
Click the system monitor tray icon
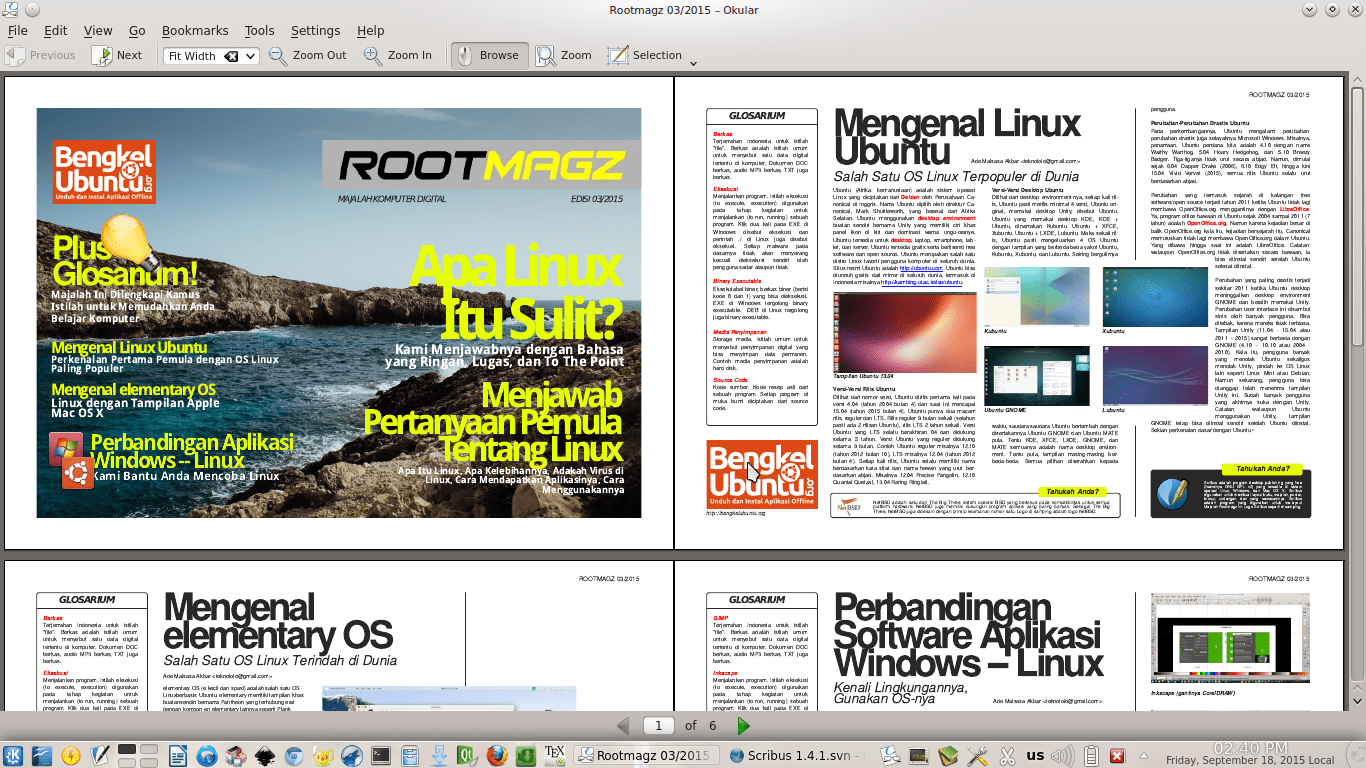pyautogui.click(x=918, y=756)
